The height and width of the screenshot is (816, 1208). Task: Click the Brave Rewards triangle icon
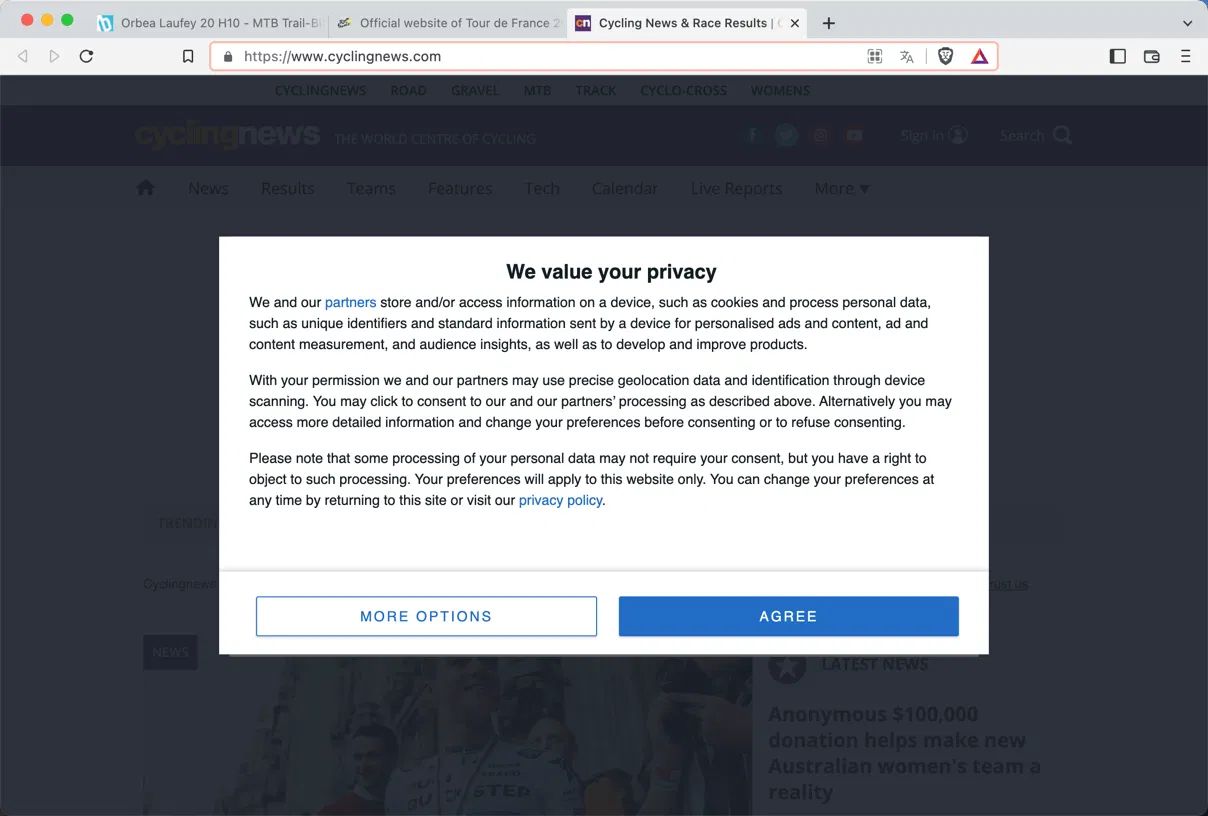point(980,57)
